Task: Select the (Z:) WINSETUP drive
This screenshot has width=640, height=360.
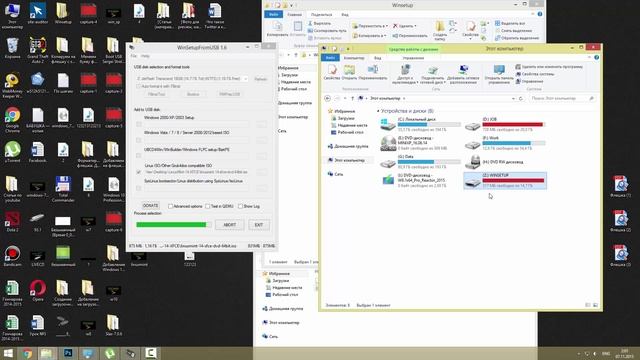Action: [505, 180]
